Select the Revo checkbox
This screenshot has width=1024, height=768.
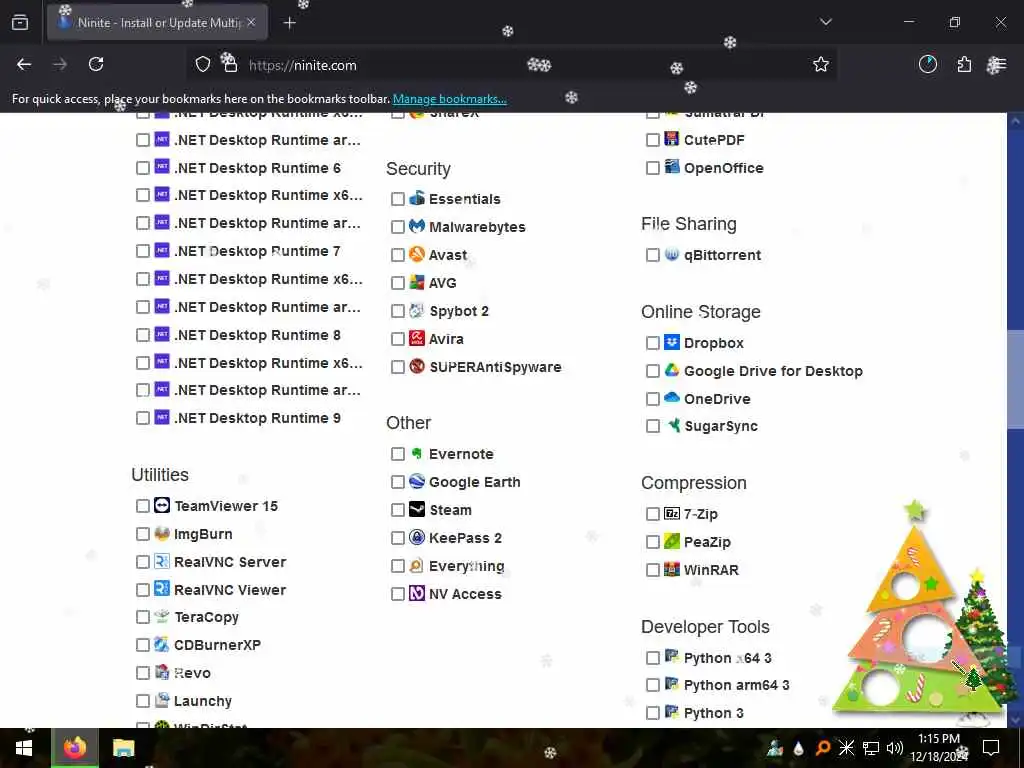click(x=142, y=673)
